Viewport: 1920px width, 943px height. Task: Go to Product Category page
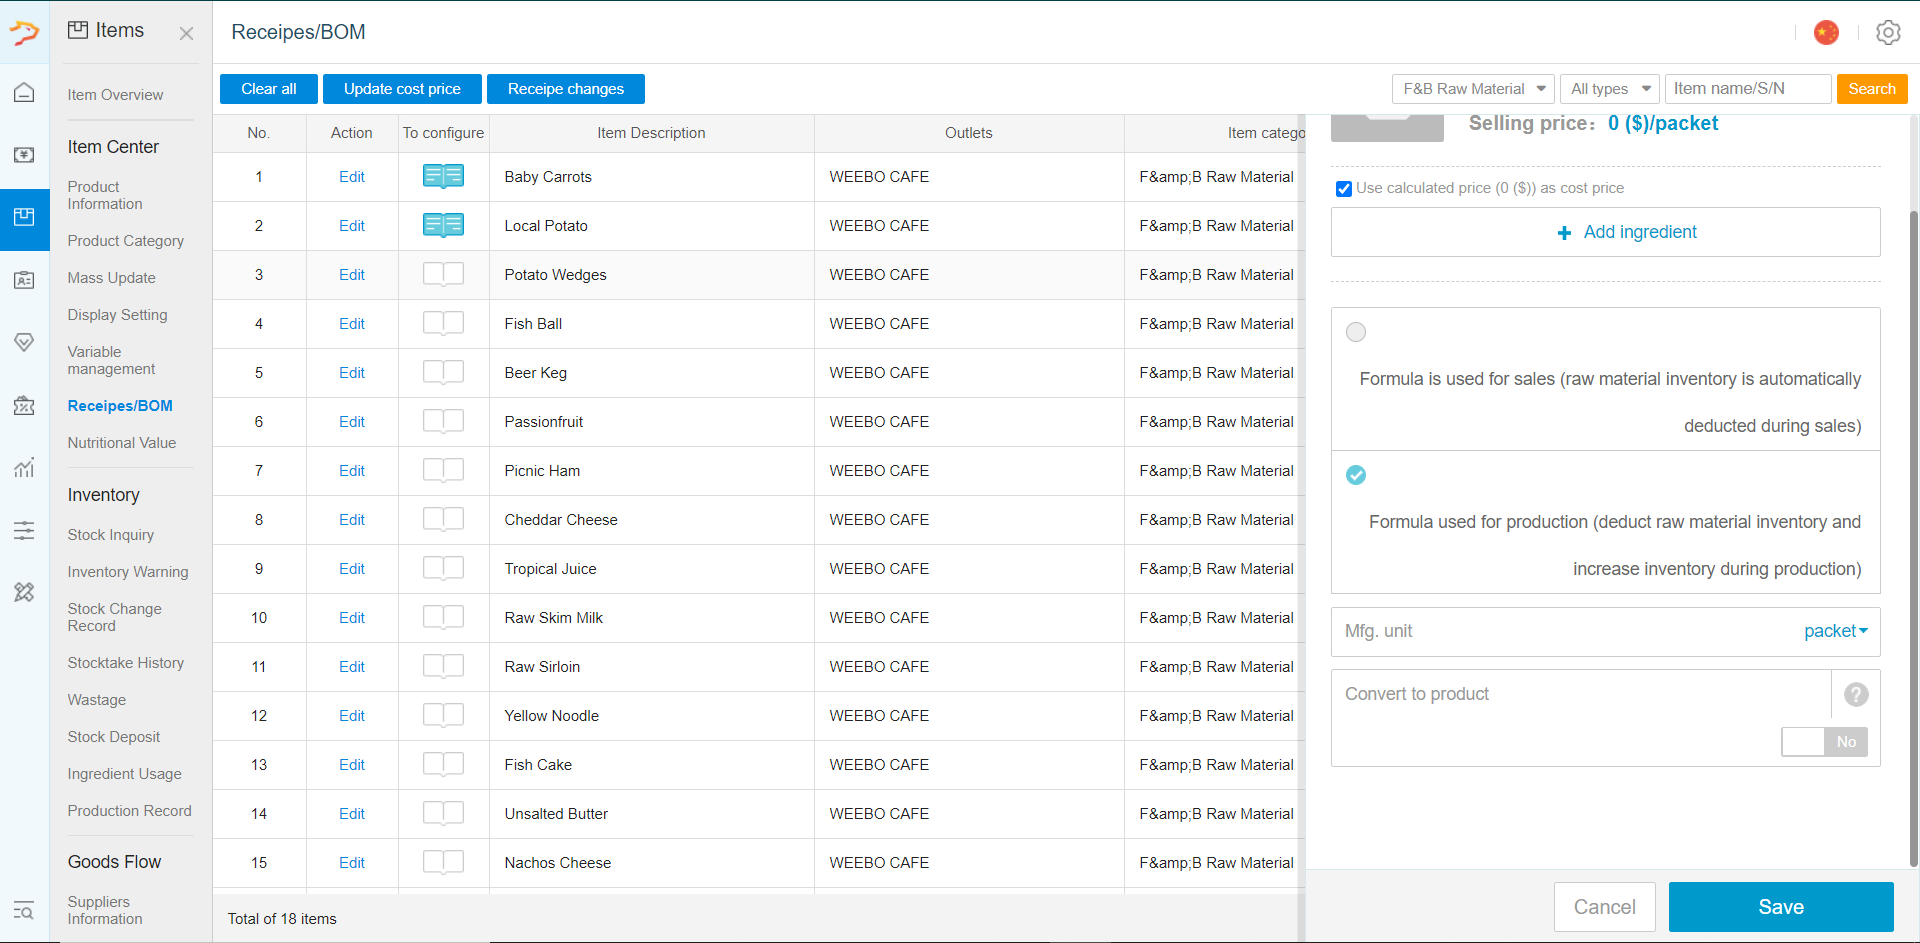tap(126, 241)
